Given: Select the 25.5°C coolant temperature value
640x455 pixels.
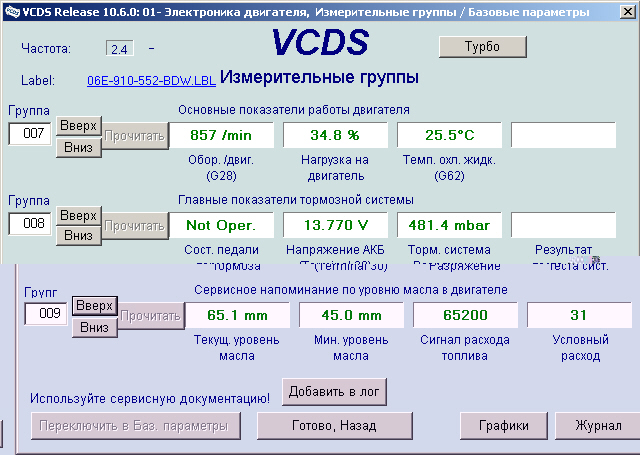Looking at the screenshot, I should [449, 135].
